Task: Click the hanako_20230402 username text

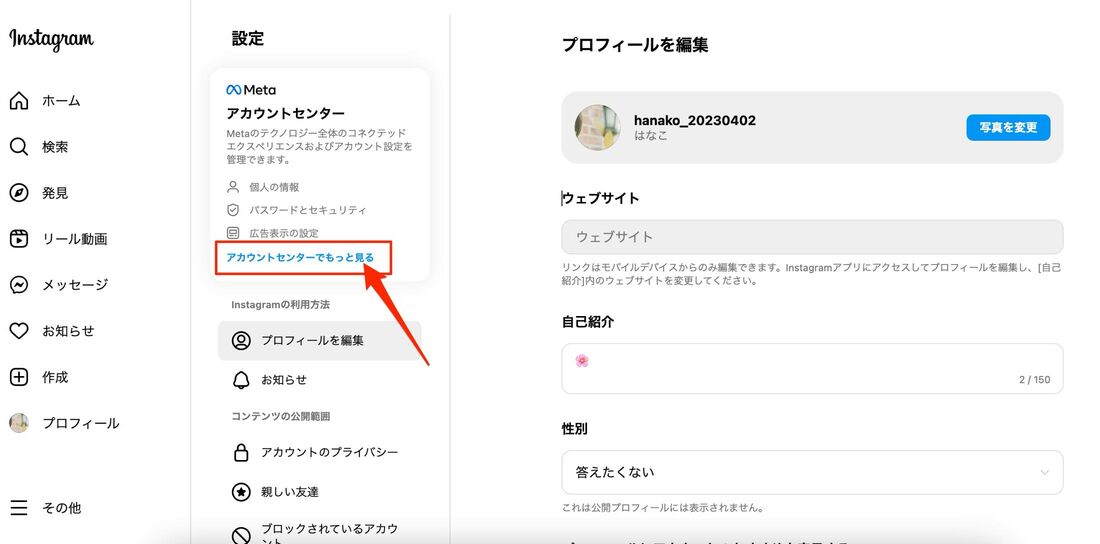Action: [x=695, y=120]
